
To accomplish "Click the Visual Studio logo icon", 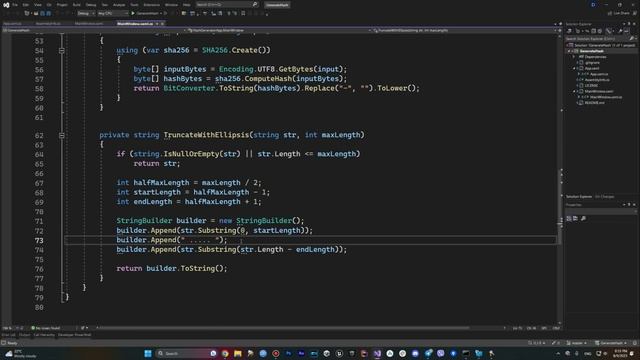I will (x=6, y=5).
